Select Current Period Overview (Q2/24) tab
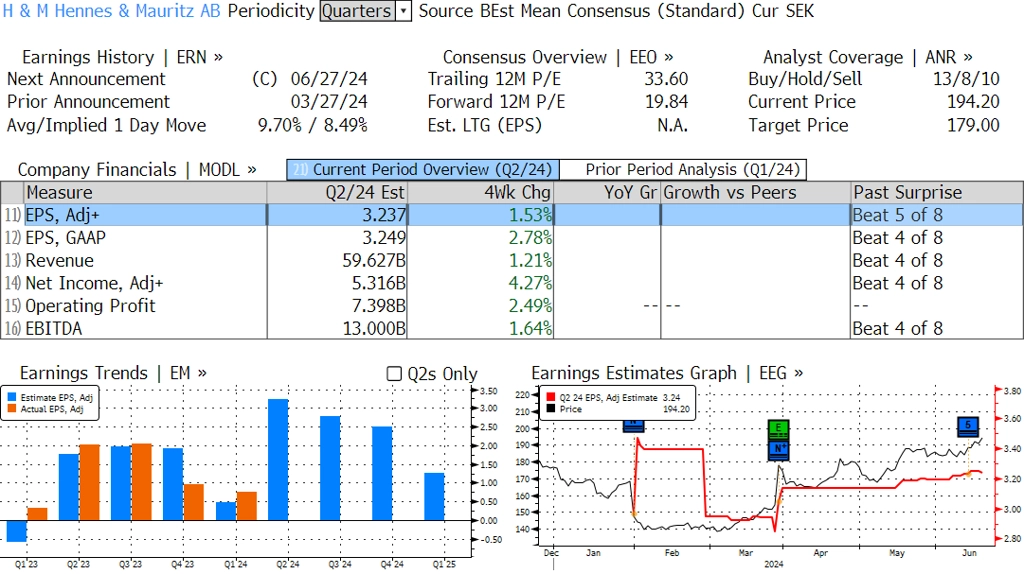Screen dimensions: 1024x574 click(x=423, y=170)
